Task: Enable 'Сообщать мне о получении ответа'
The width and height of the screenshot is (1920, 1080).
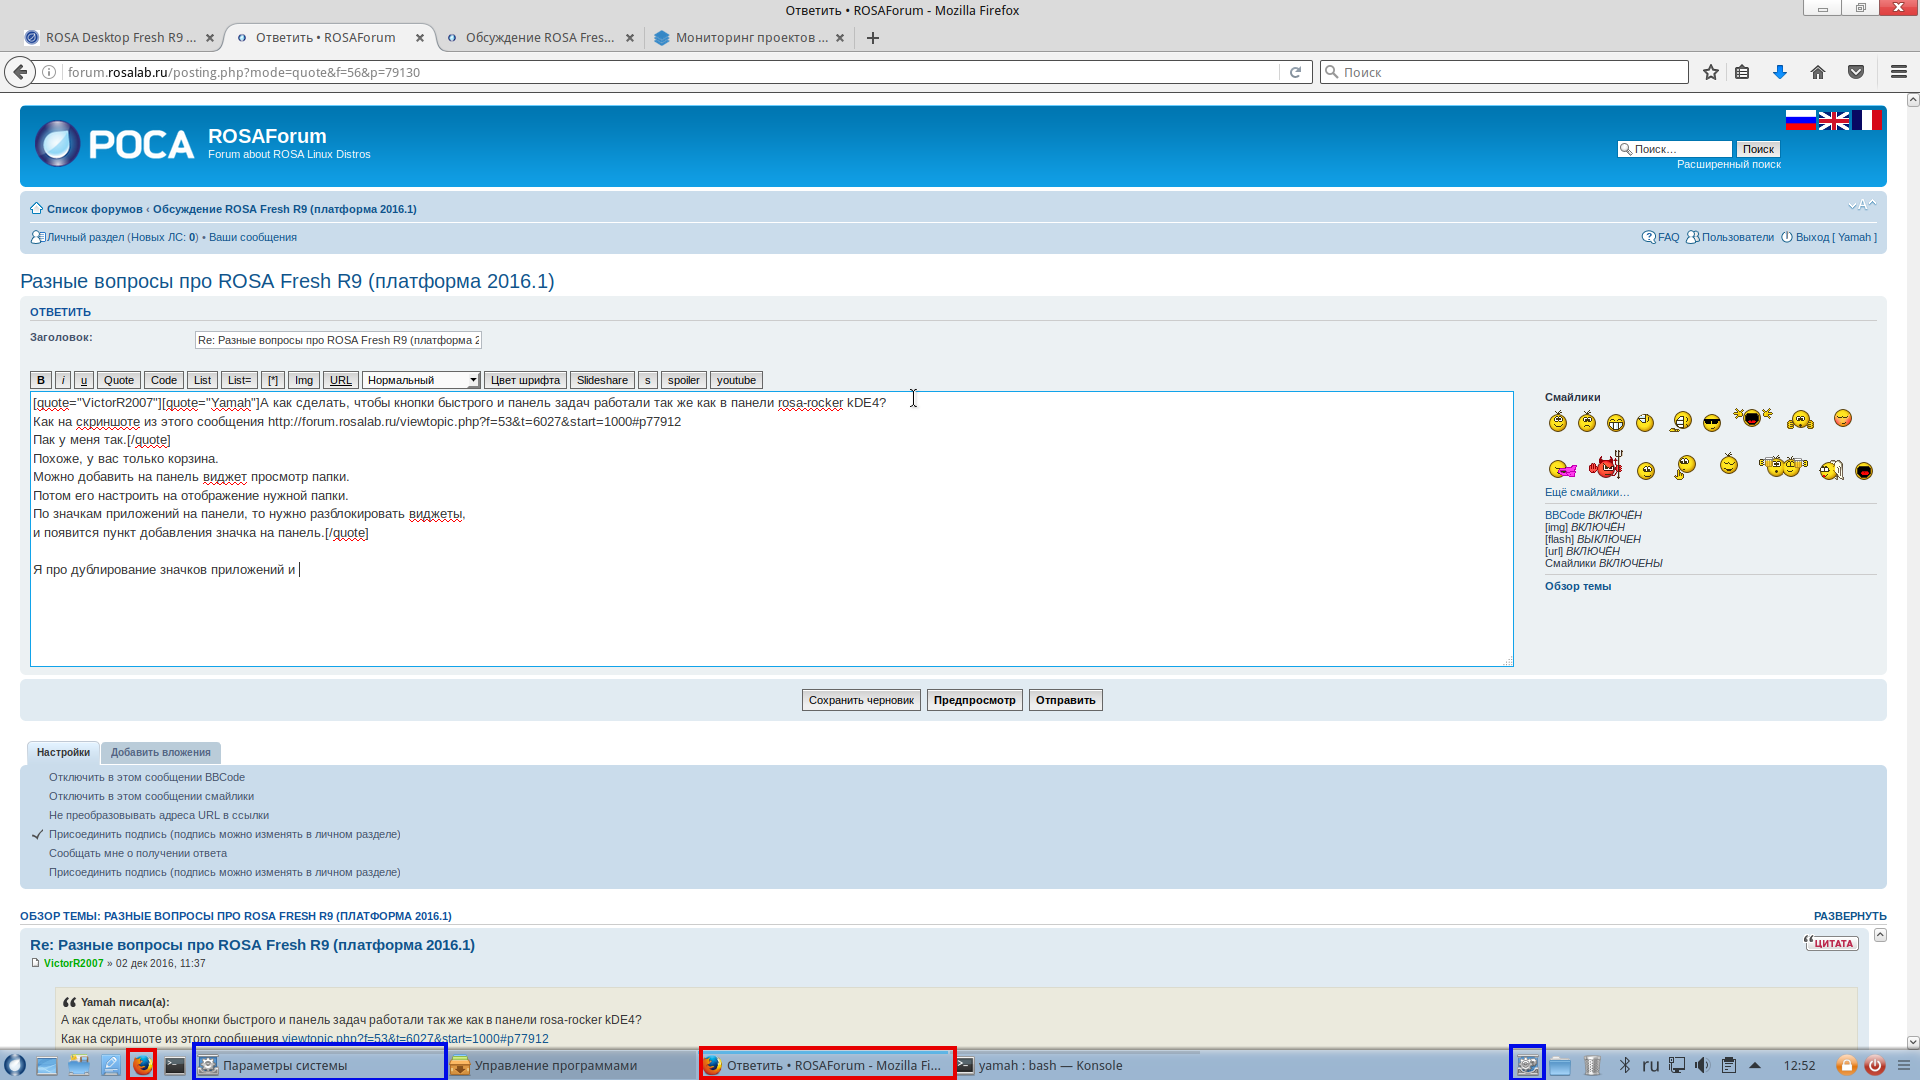Action: pyautogui.click(x=138, y=853)
